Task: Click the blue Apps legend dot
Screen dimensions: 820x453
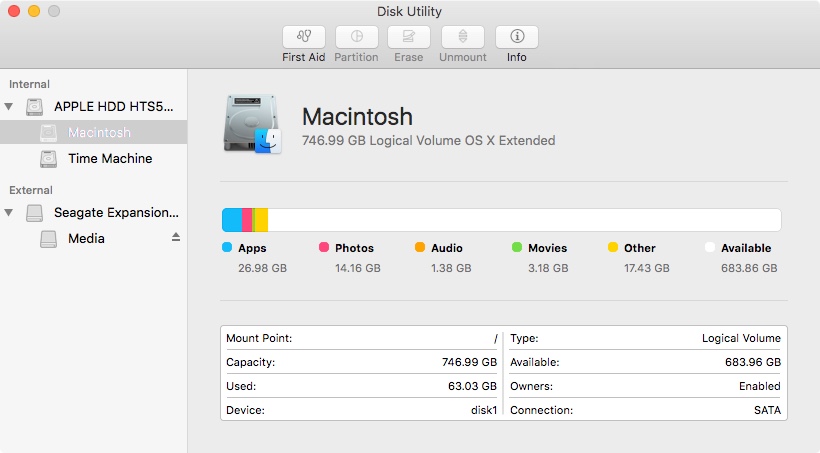Action: [x=227, y=247]
